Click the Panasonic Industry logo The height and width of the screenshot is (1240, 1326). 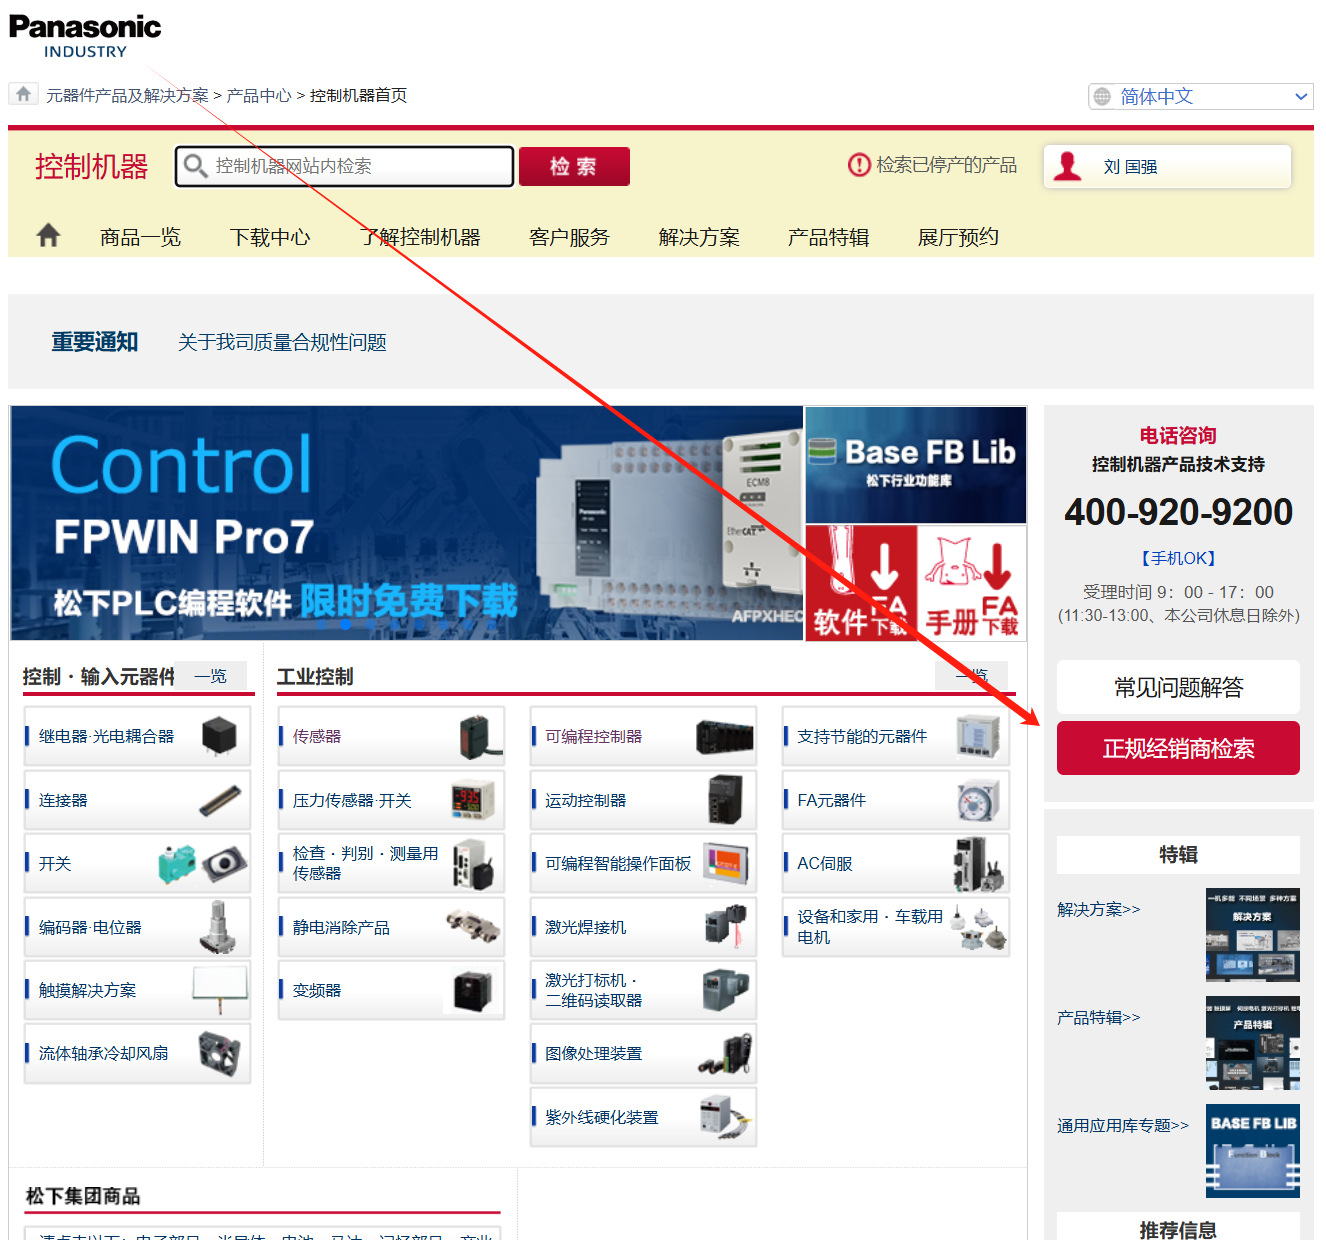coord(85,36)
